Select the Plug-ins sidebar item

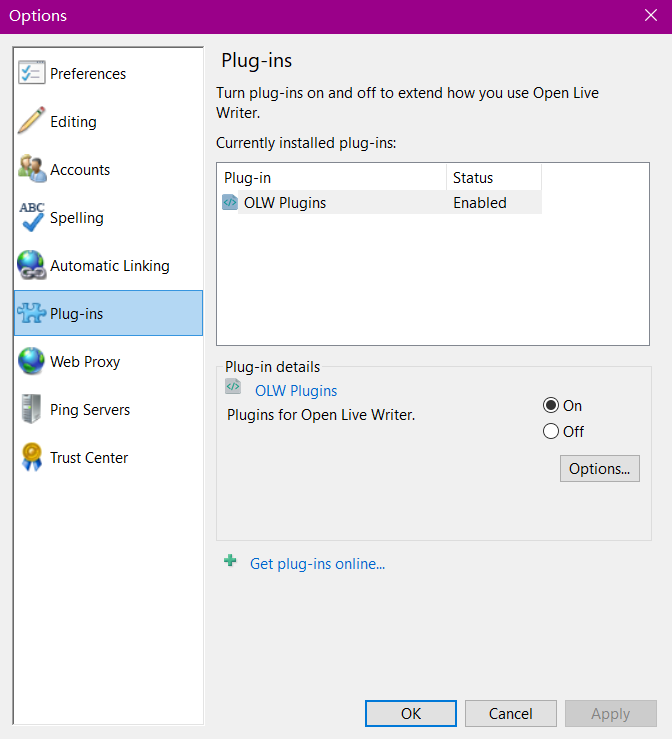click(109, 313)
